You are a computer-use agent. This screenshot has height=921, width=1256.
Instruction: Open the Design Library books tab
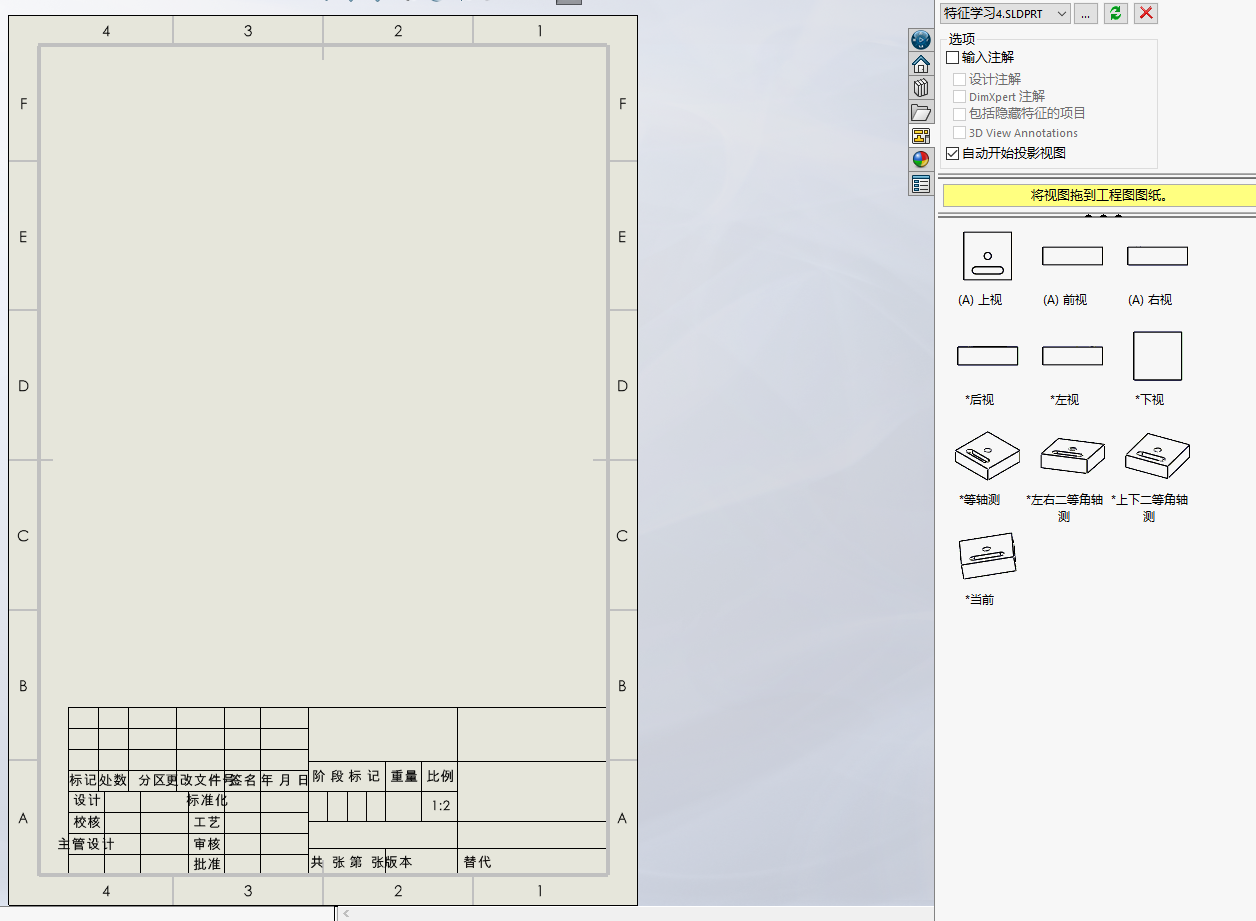(921, 88)
